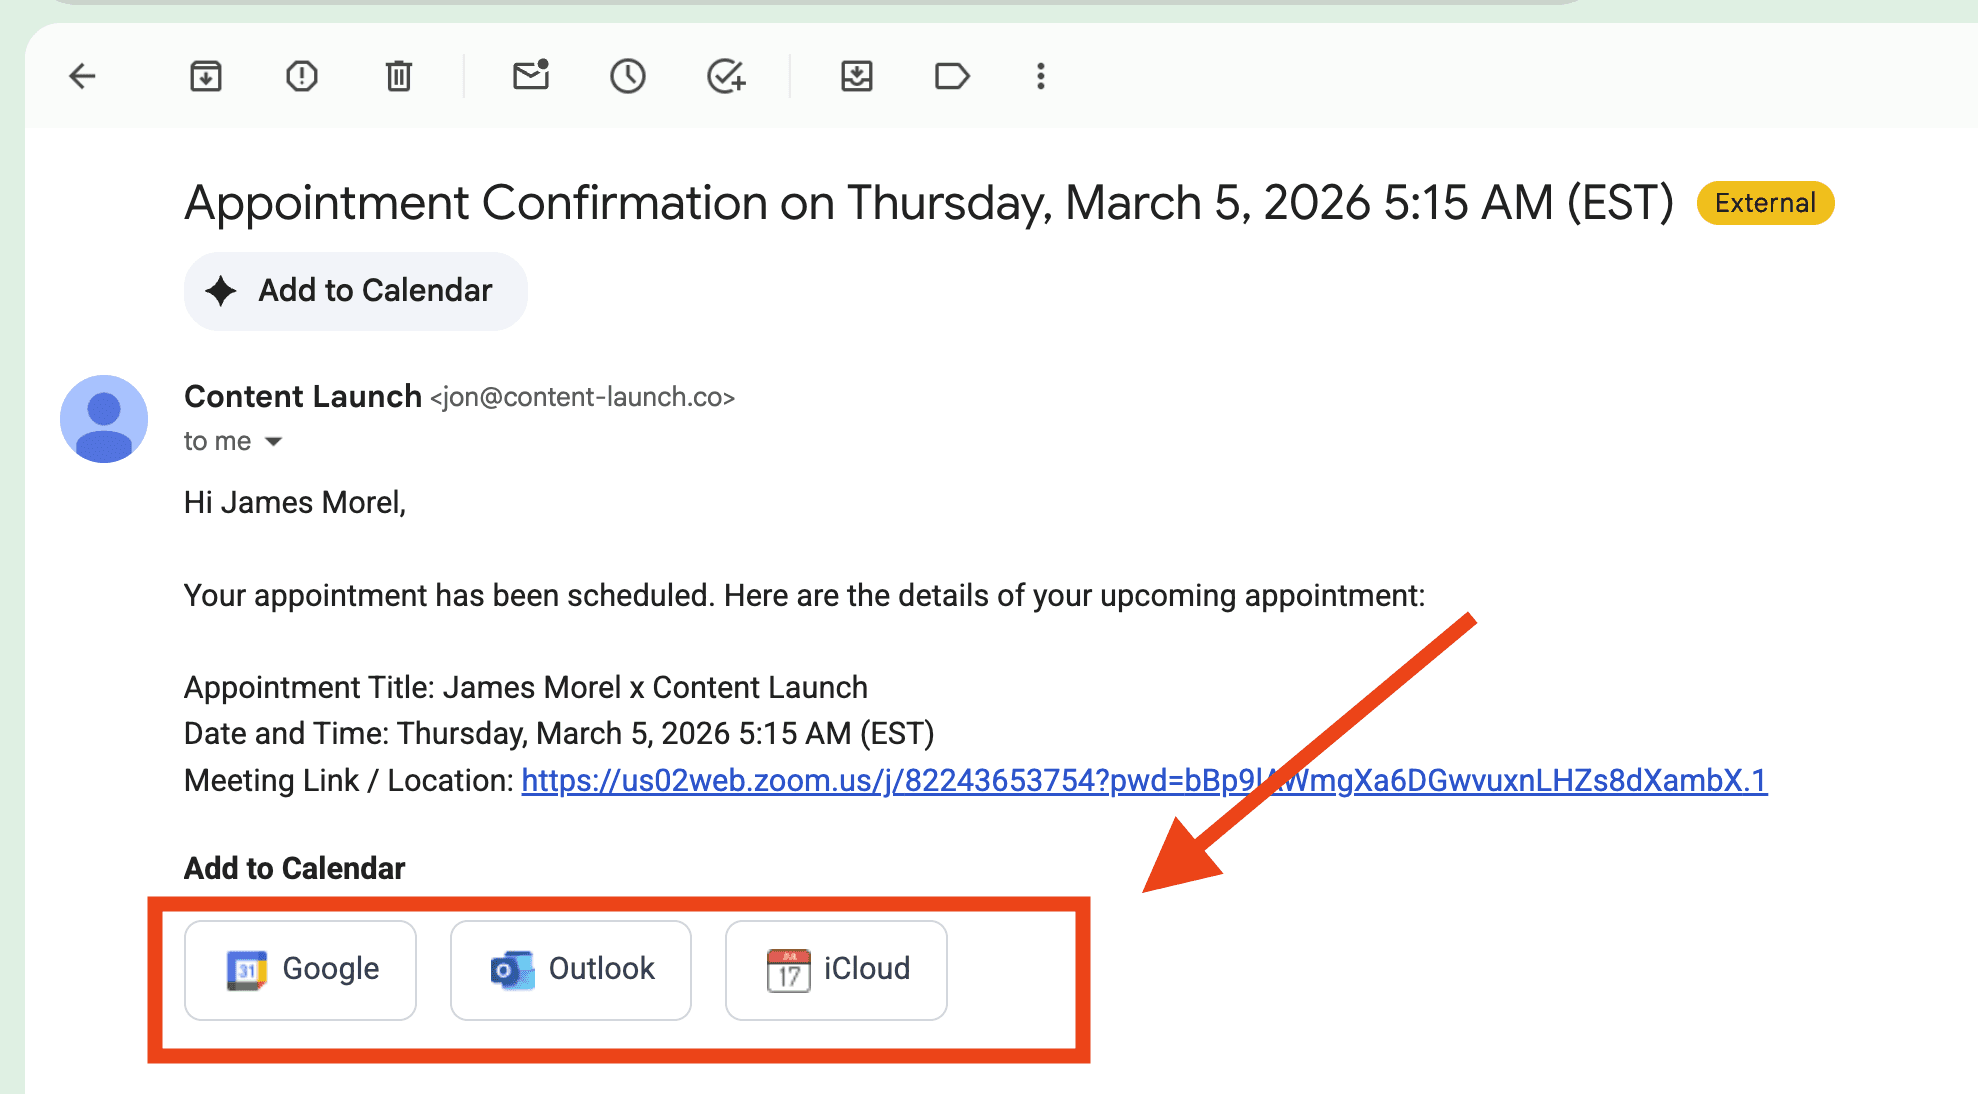
Task: Open the Labels icon menu
Action: 951,76
